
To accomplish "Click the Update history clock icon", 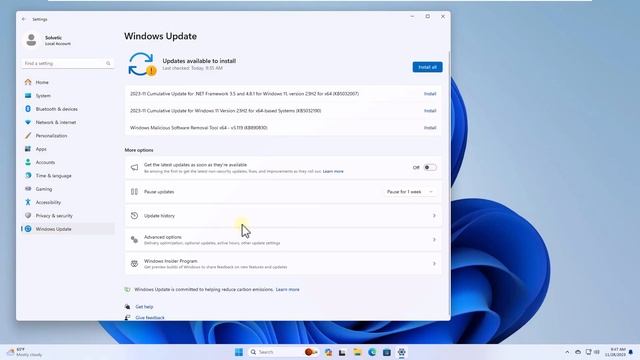I will click(134, 216).
